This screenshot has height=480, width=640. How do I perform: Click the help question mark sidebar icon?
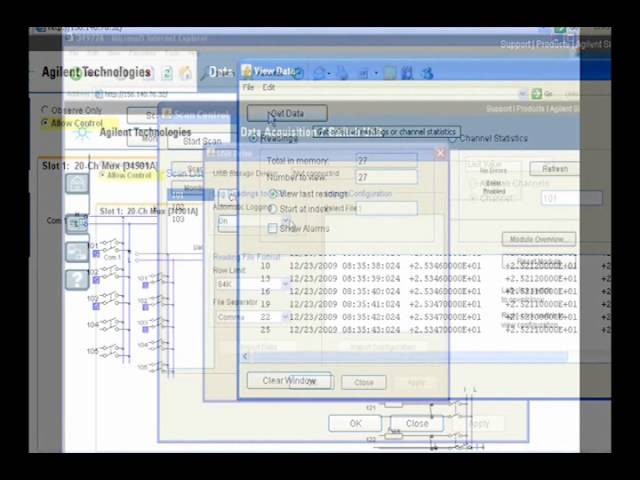[x=77, y=280]
